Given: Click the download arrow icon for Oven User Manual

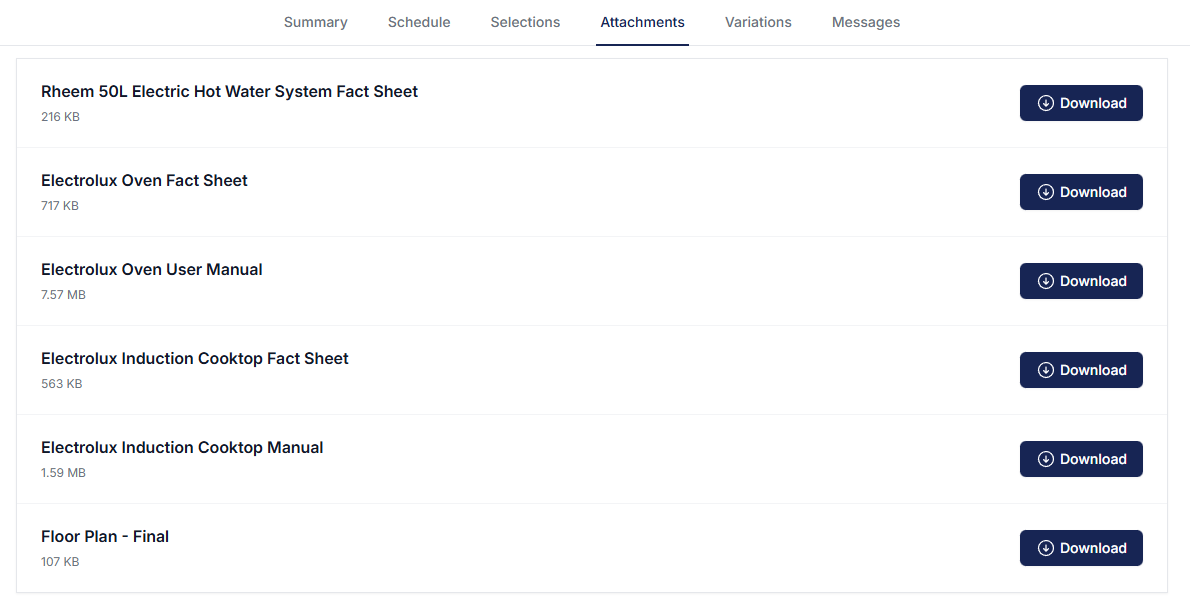Looking at the screenshot, I should (1046, 281).
